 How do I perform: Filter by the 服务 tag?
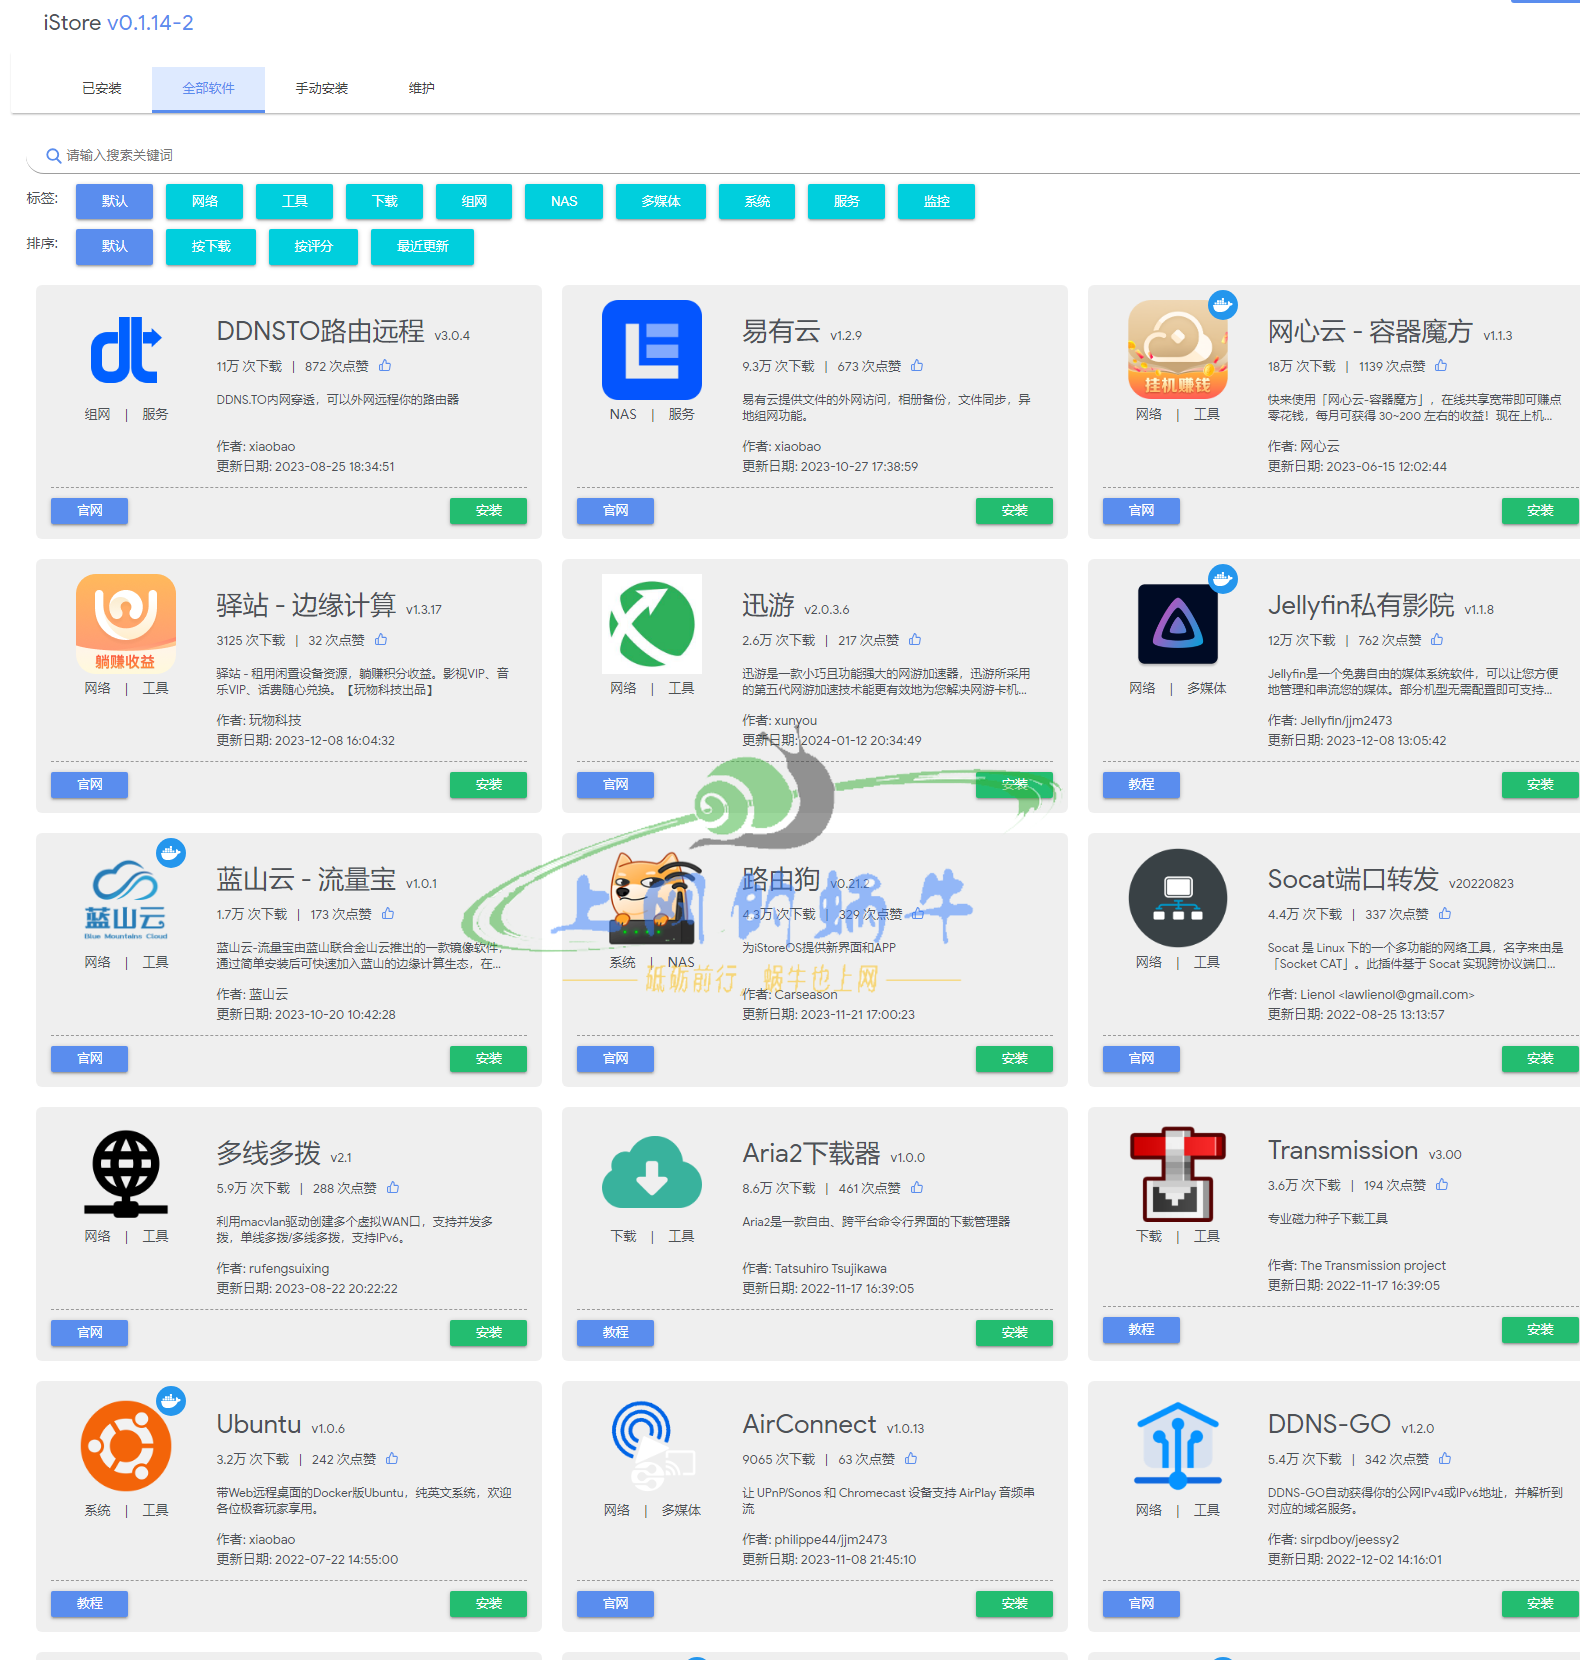pos(847,201)
